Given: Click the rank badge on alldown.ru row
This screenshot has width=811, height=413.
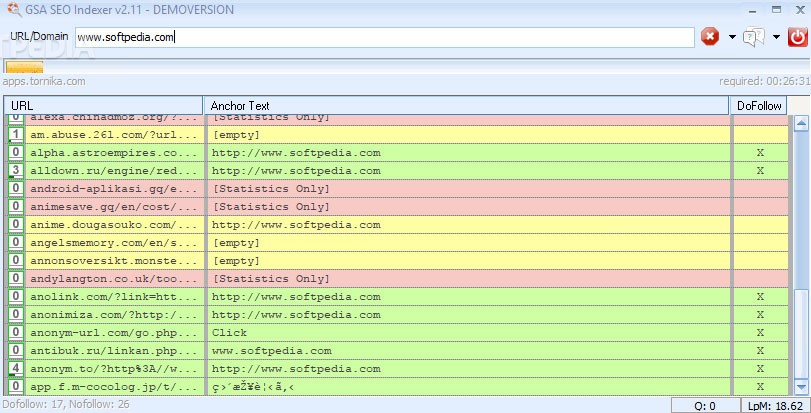Looking at the screenshot, I should [x=16, y=171].
